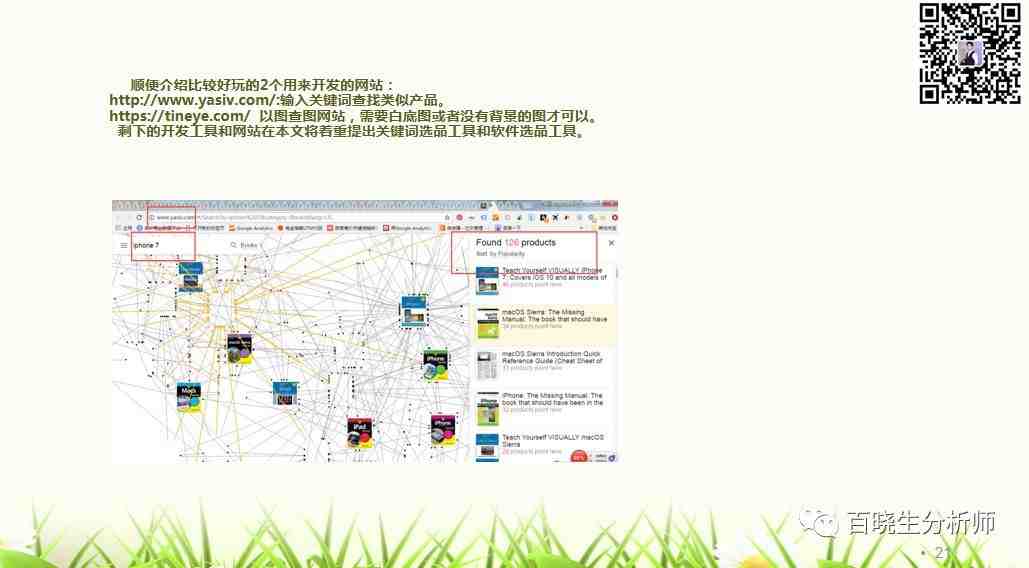This screenshot has height=568, width=1029.
Task: Select the pink 'iPhone' book node in the graph
Action: coord(443,430)
